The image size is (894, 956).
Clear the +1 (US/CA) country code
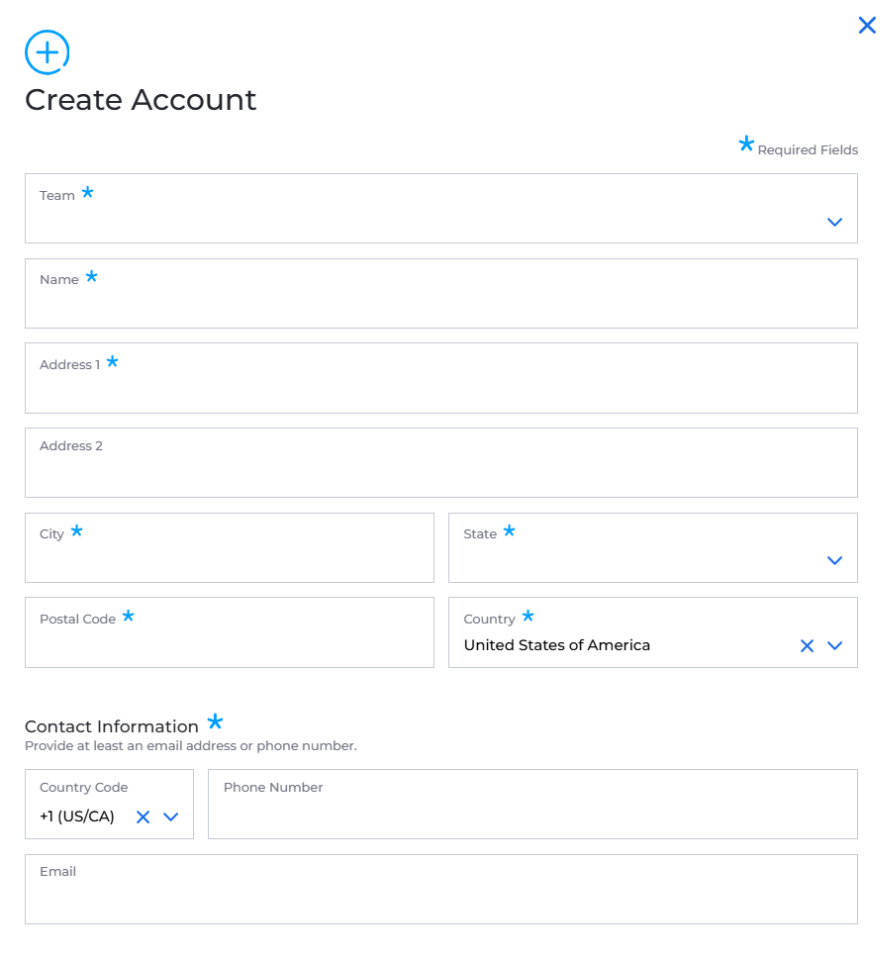click(x=143, y=817)
